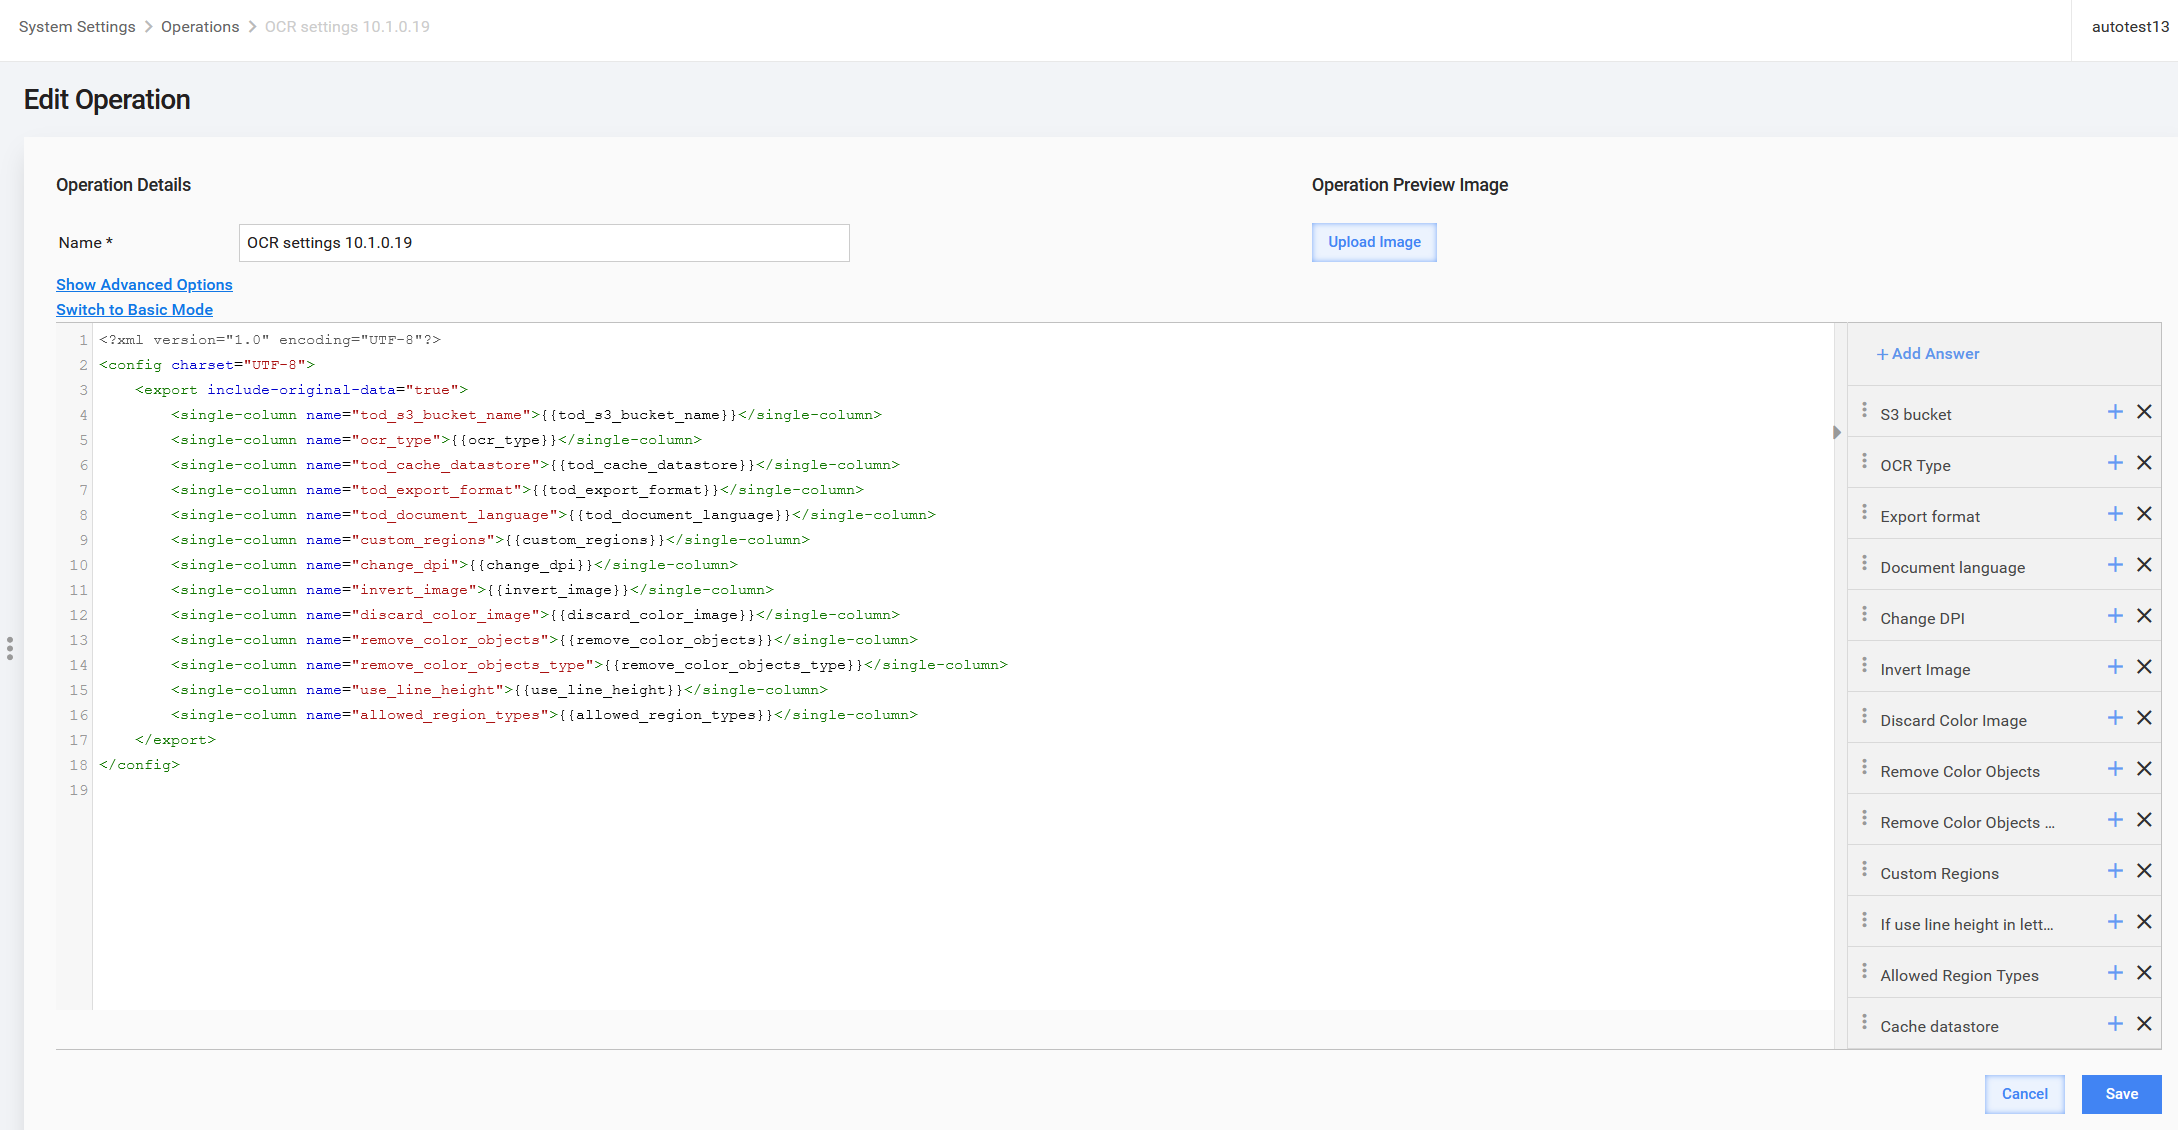Open the left sidebar dots handle
The width and height of the screenshot is (2178, 1130).
[10, 649]
